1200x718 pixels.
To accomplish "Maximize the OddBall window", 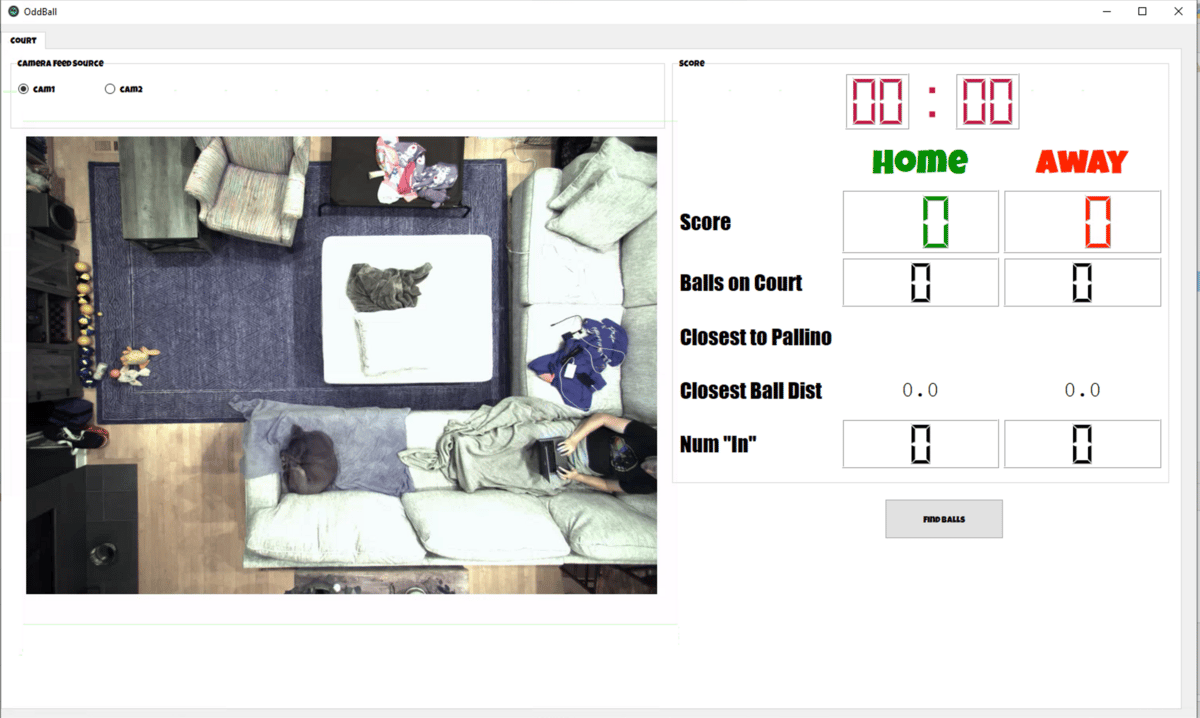I will (x=1142, y=11).
